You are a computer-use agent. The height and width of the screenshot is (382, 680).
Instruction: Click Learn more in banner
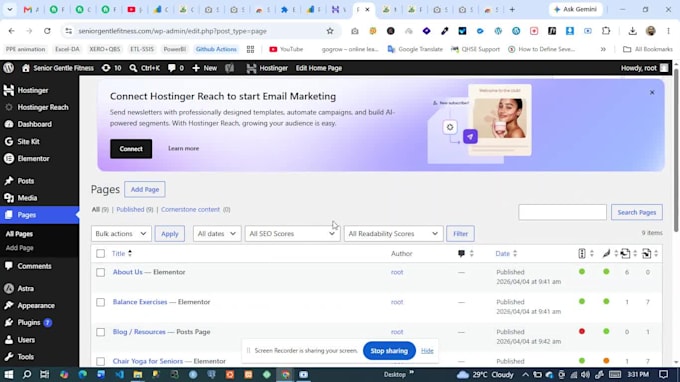pyautogui.click(x=183, y=148)
